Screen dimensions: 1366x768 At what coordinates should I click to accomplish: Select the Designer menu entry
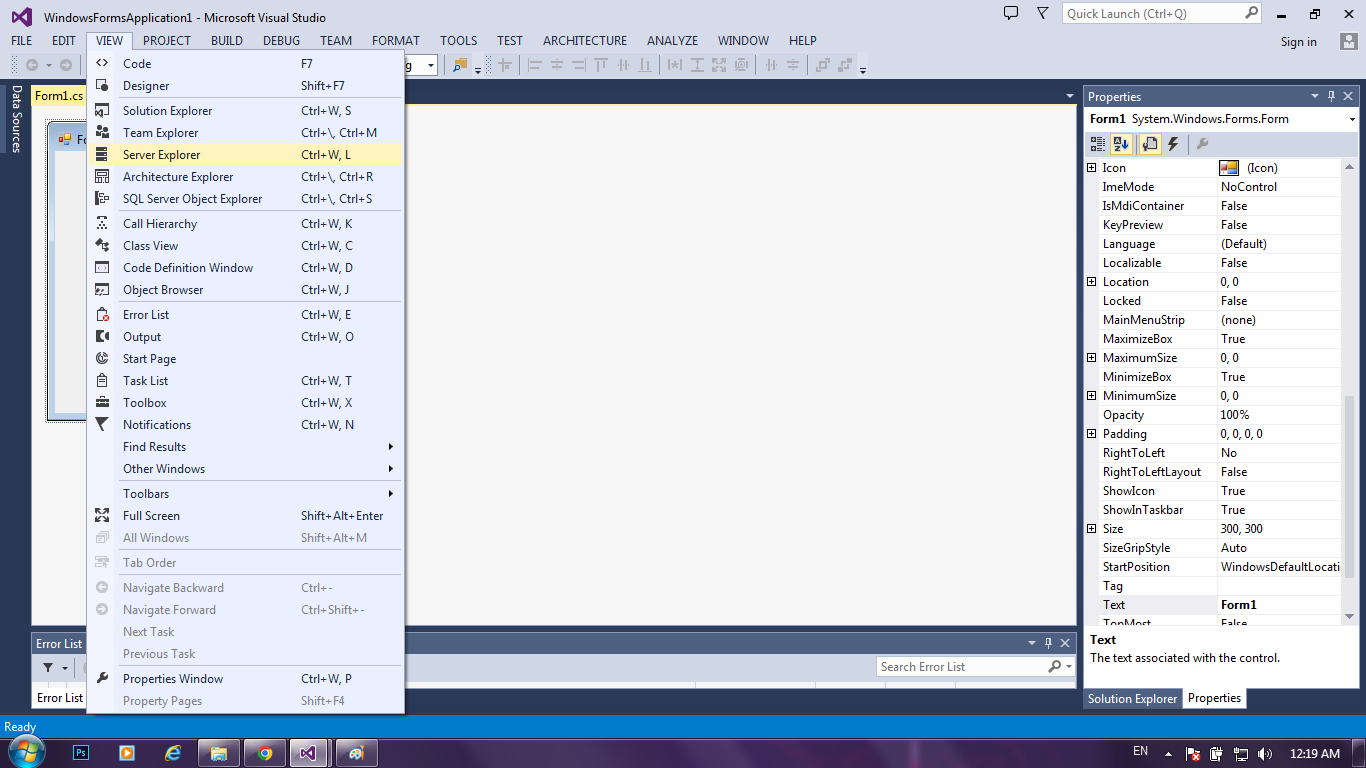tap(245, 86)
